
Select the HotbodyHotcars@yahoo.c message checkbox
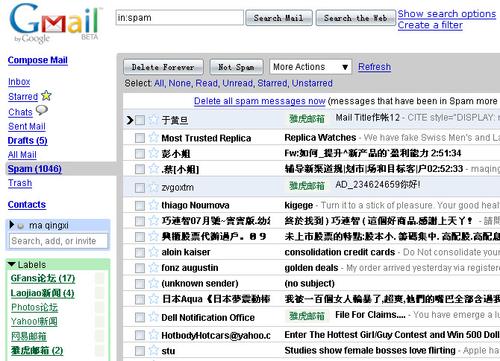click(x=140, y=335)
